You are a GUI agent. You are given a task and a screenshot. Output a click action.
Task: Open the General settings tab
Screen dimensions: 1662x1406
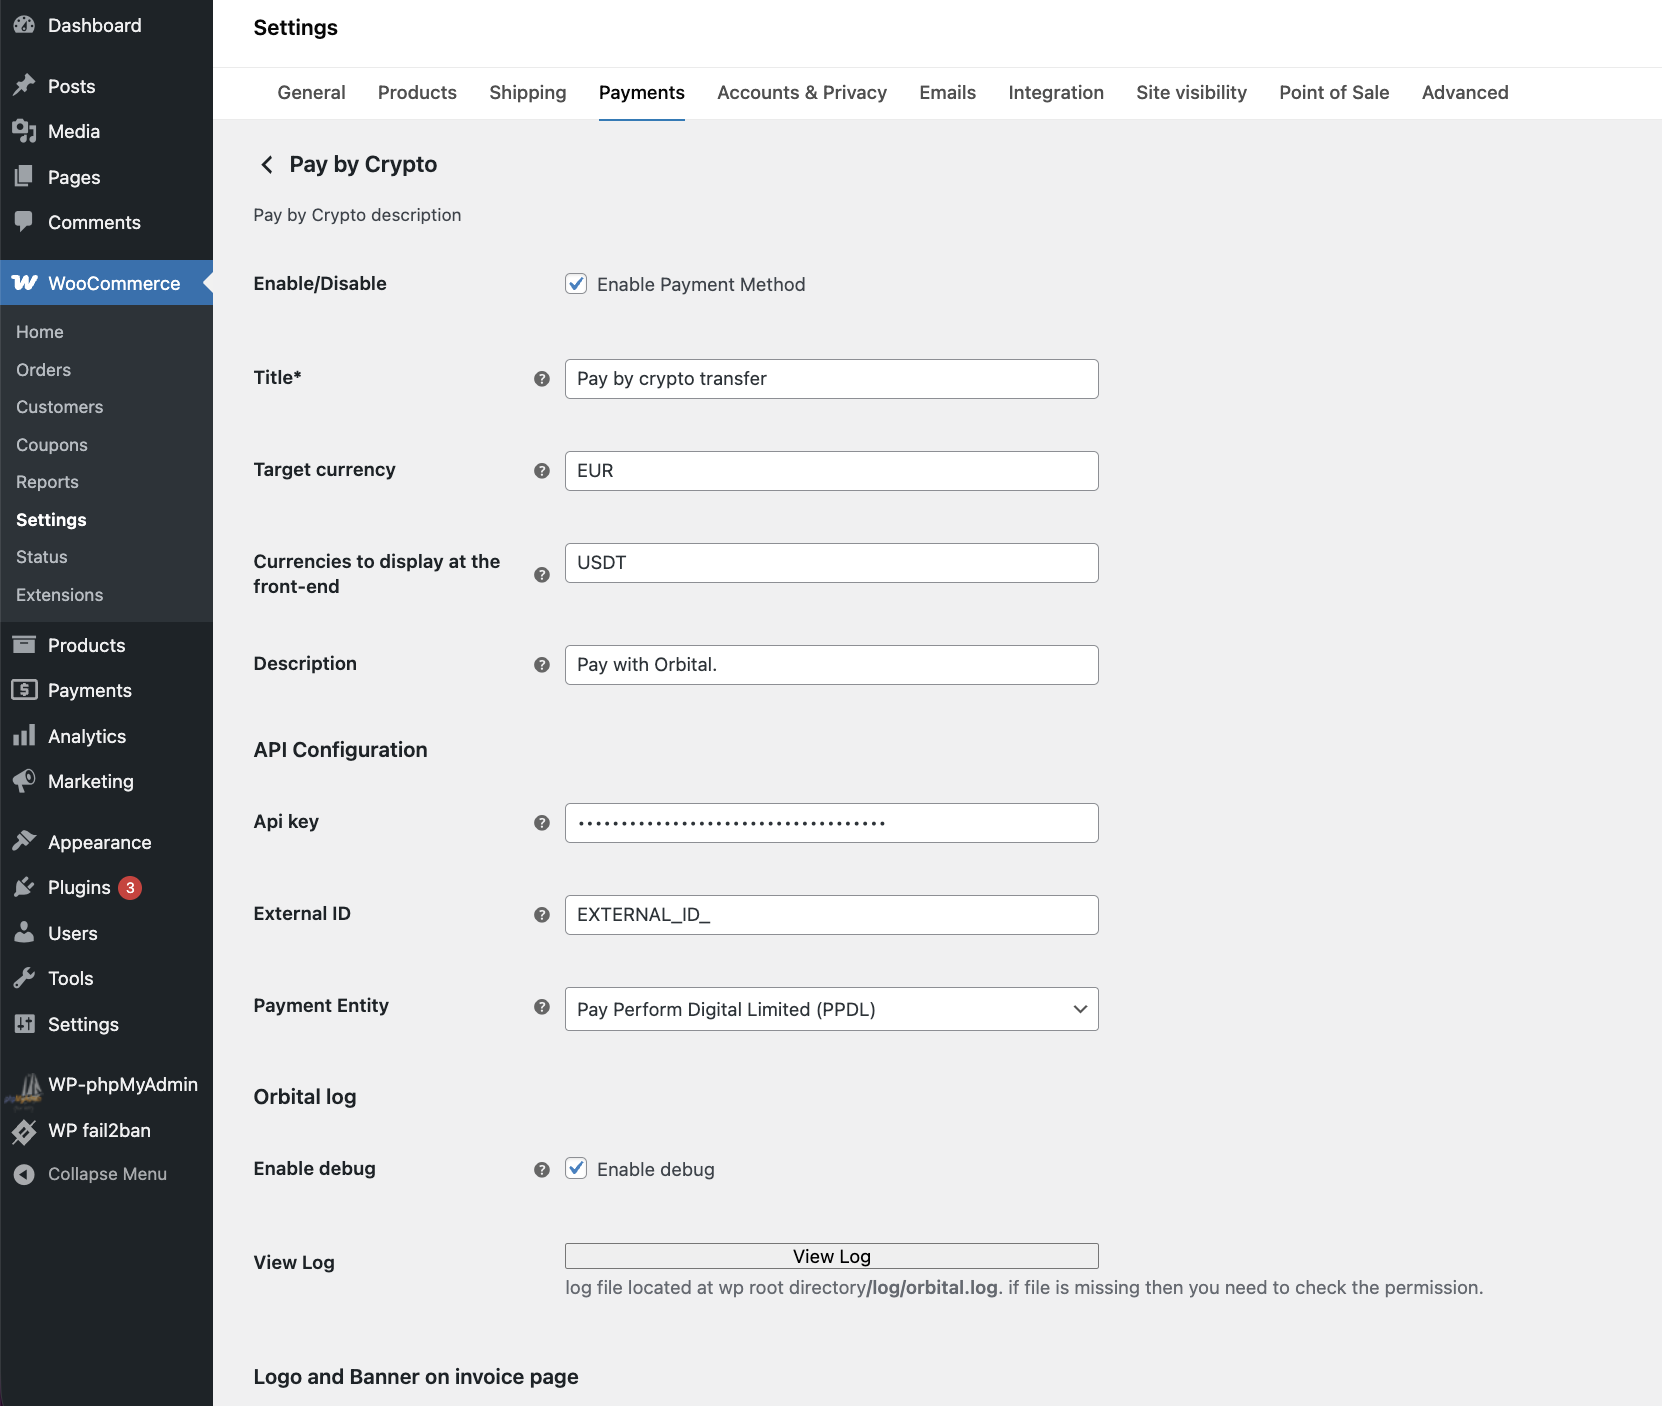[311, 93]
